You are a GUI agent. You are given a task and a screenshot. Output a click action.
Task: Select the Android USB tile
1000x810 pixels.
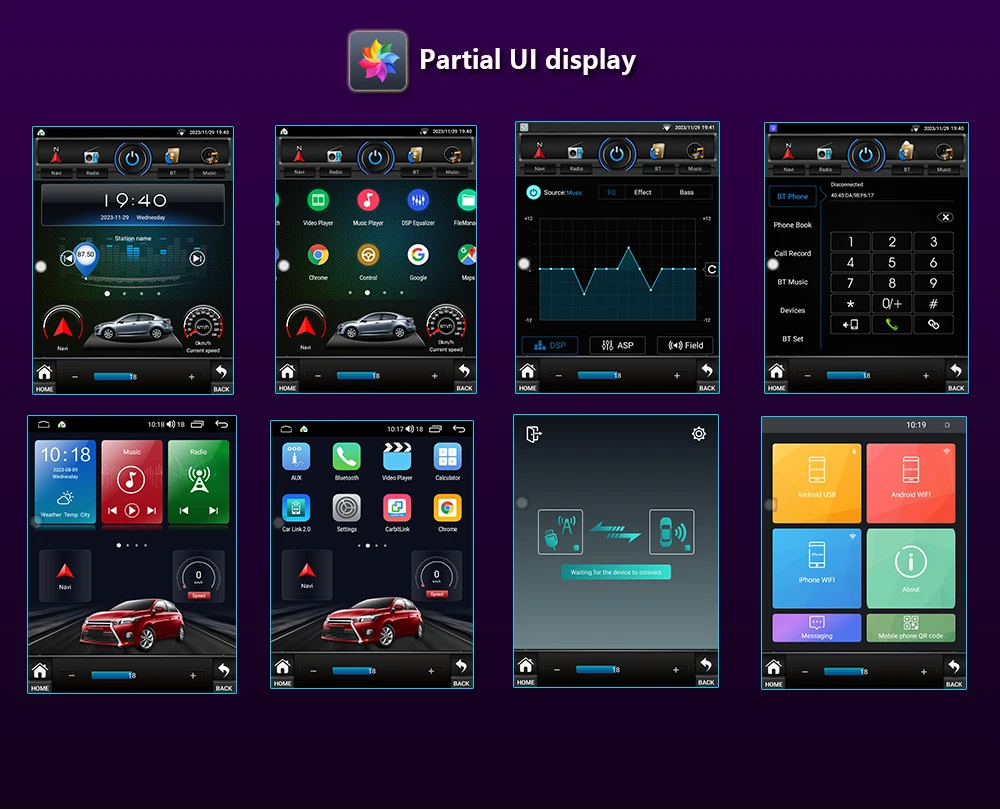point(816,483)
